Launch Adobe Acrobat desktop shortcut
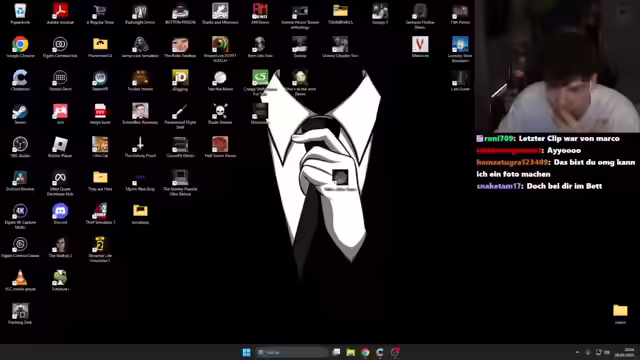Screen dimensions: 640x360 (x=60, y=13)
